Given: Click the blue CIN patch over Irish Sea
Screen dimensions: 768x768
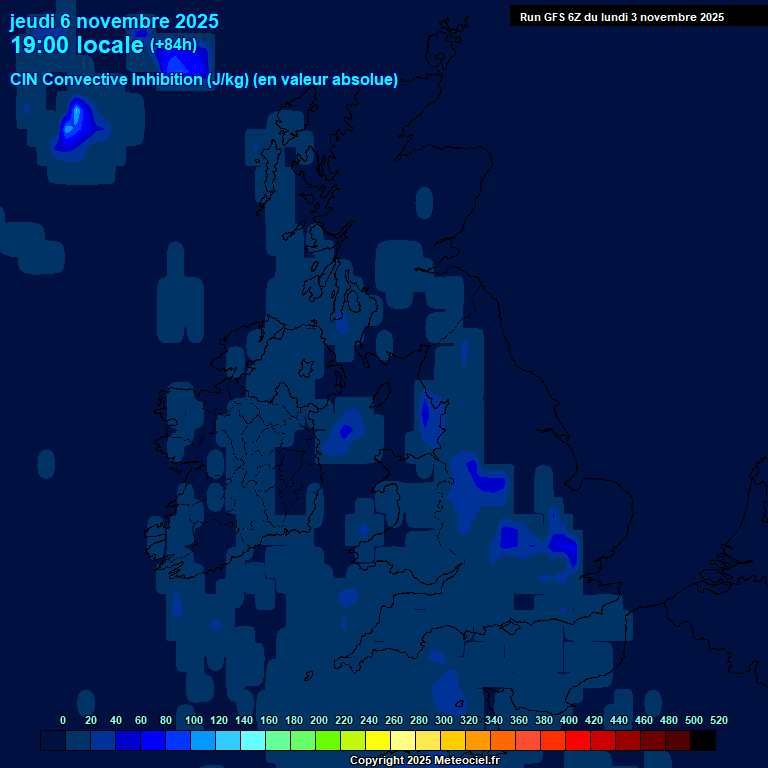Looking at the screenshot, I should (x=346, y=431).
